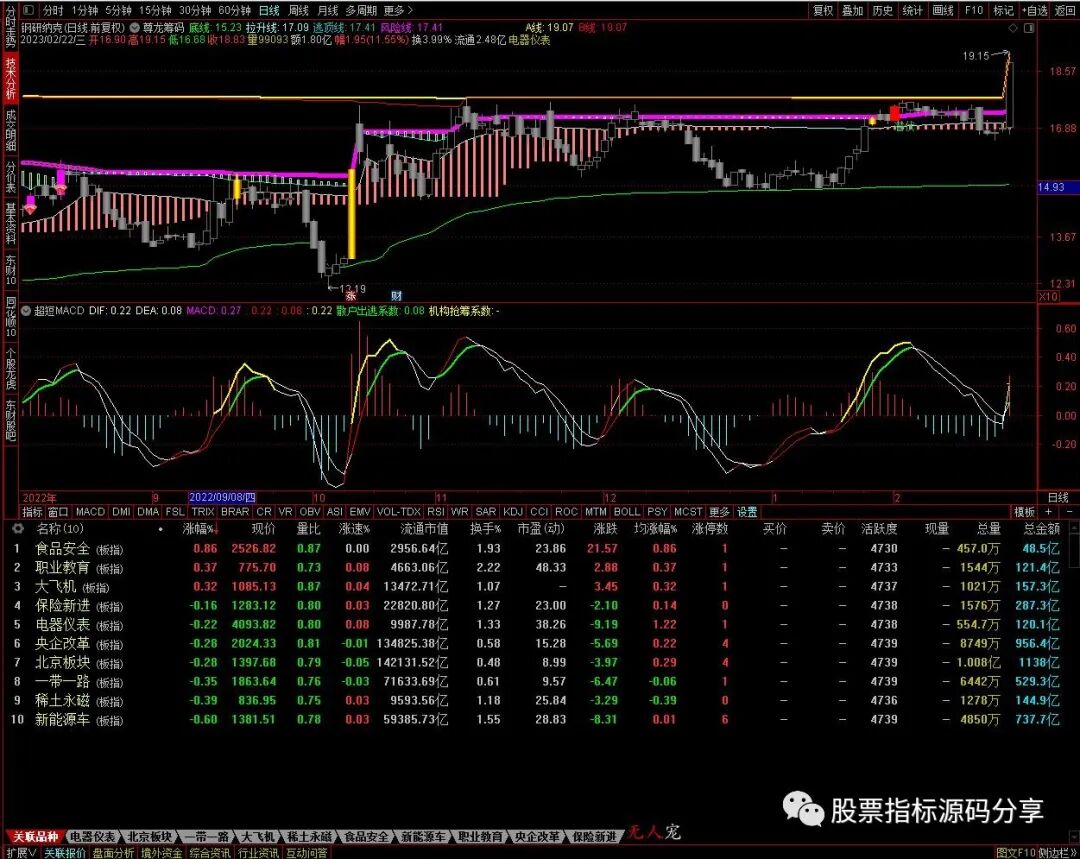
Task: Click 设置 in the indicator bar
Action: click(x=747, y=512)
